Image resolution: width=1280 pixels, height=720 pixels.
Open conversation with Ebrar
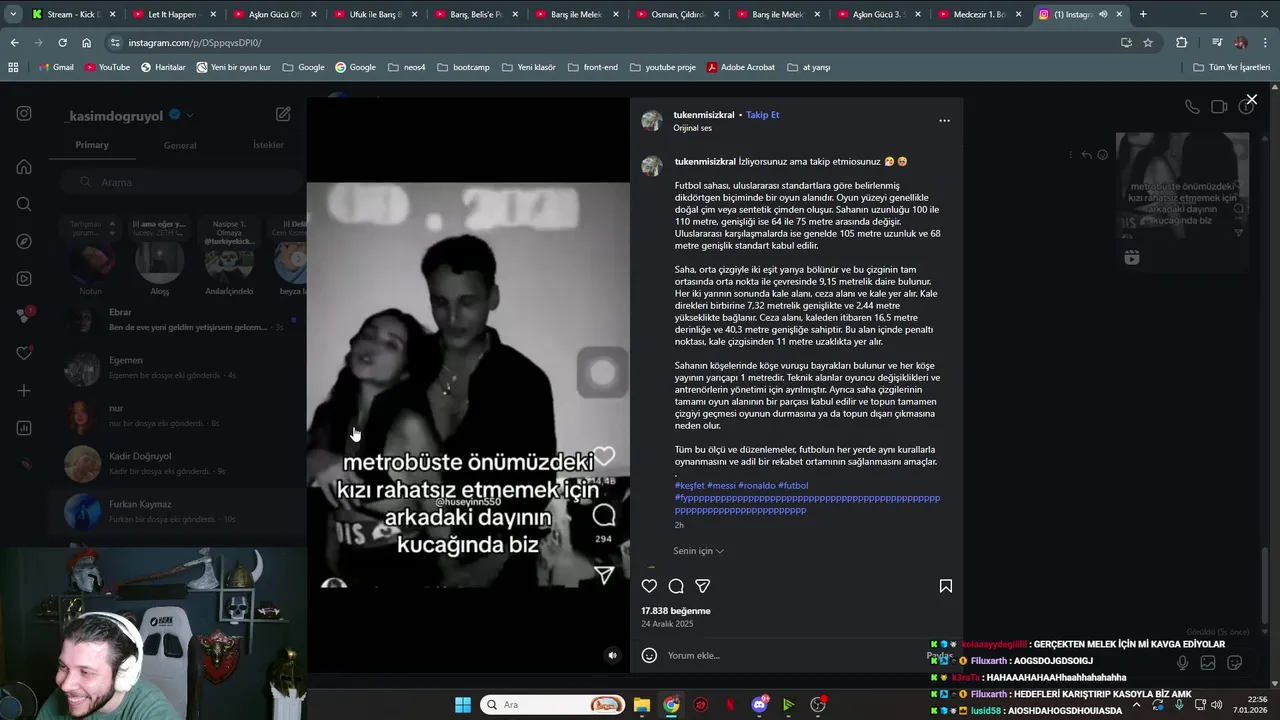click(x=180, y=320)
